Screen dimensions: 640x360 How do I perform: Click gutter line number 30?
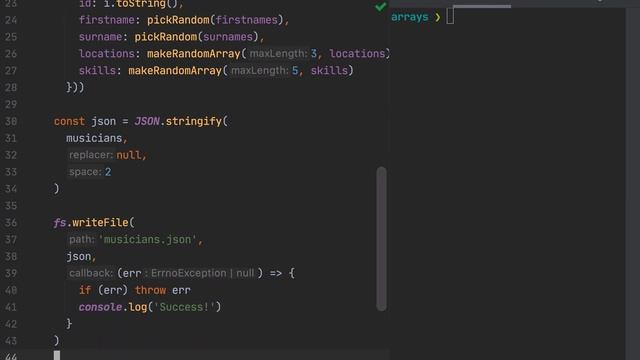pos(11,121)
